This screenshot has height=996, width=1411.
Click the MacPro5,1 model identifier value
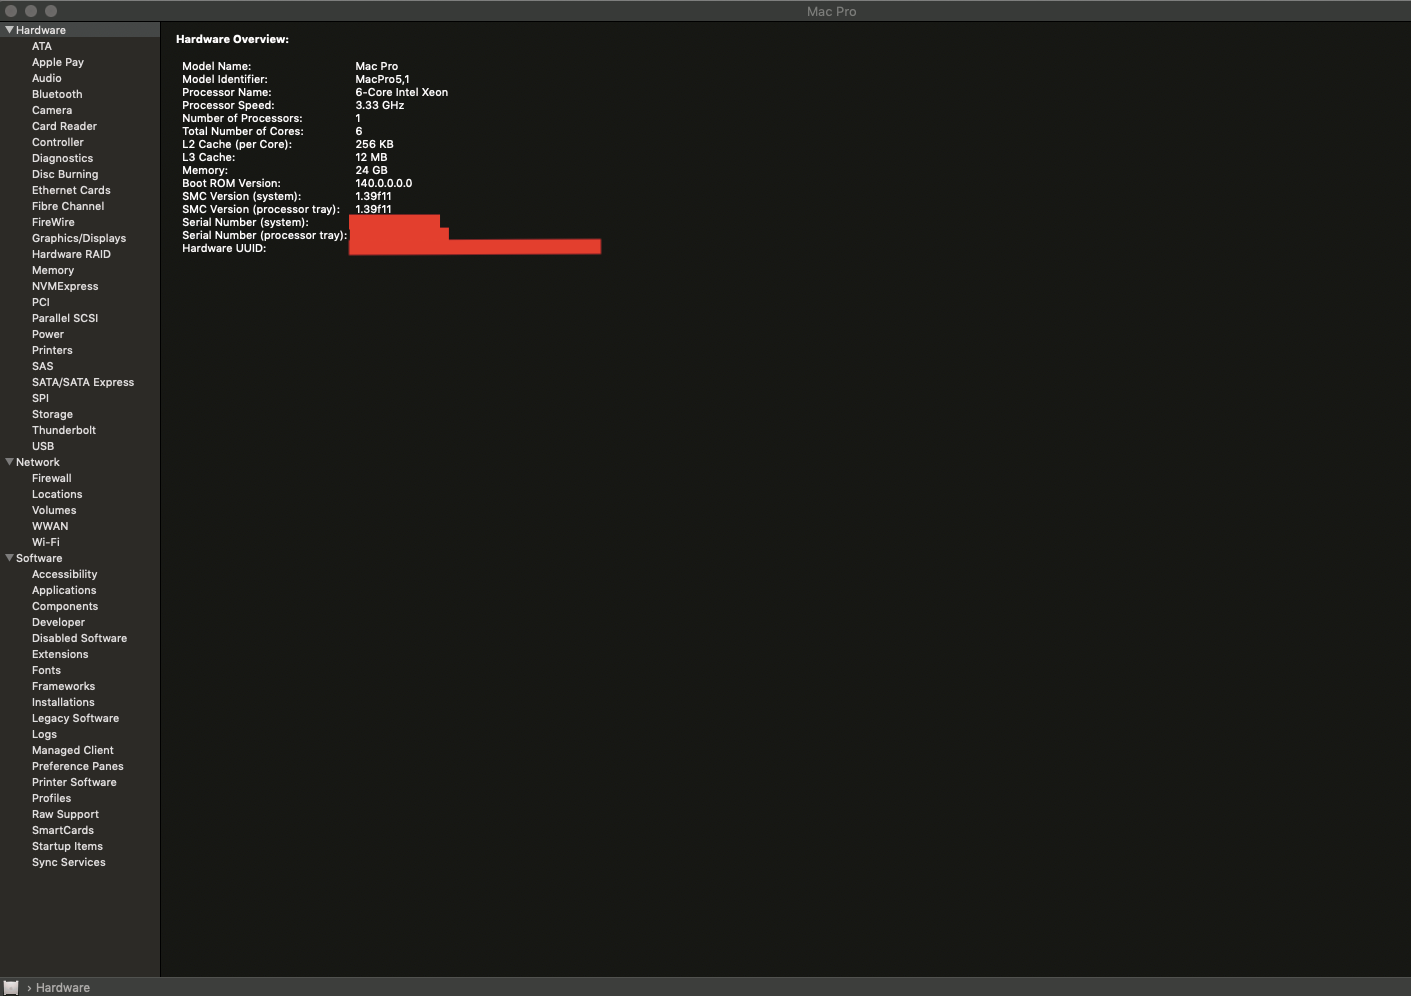382,79
